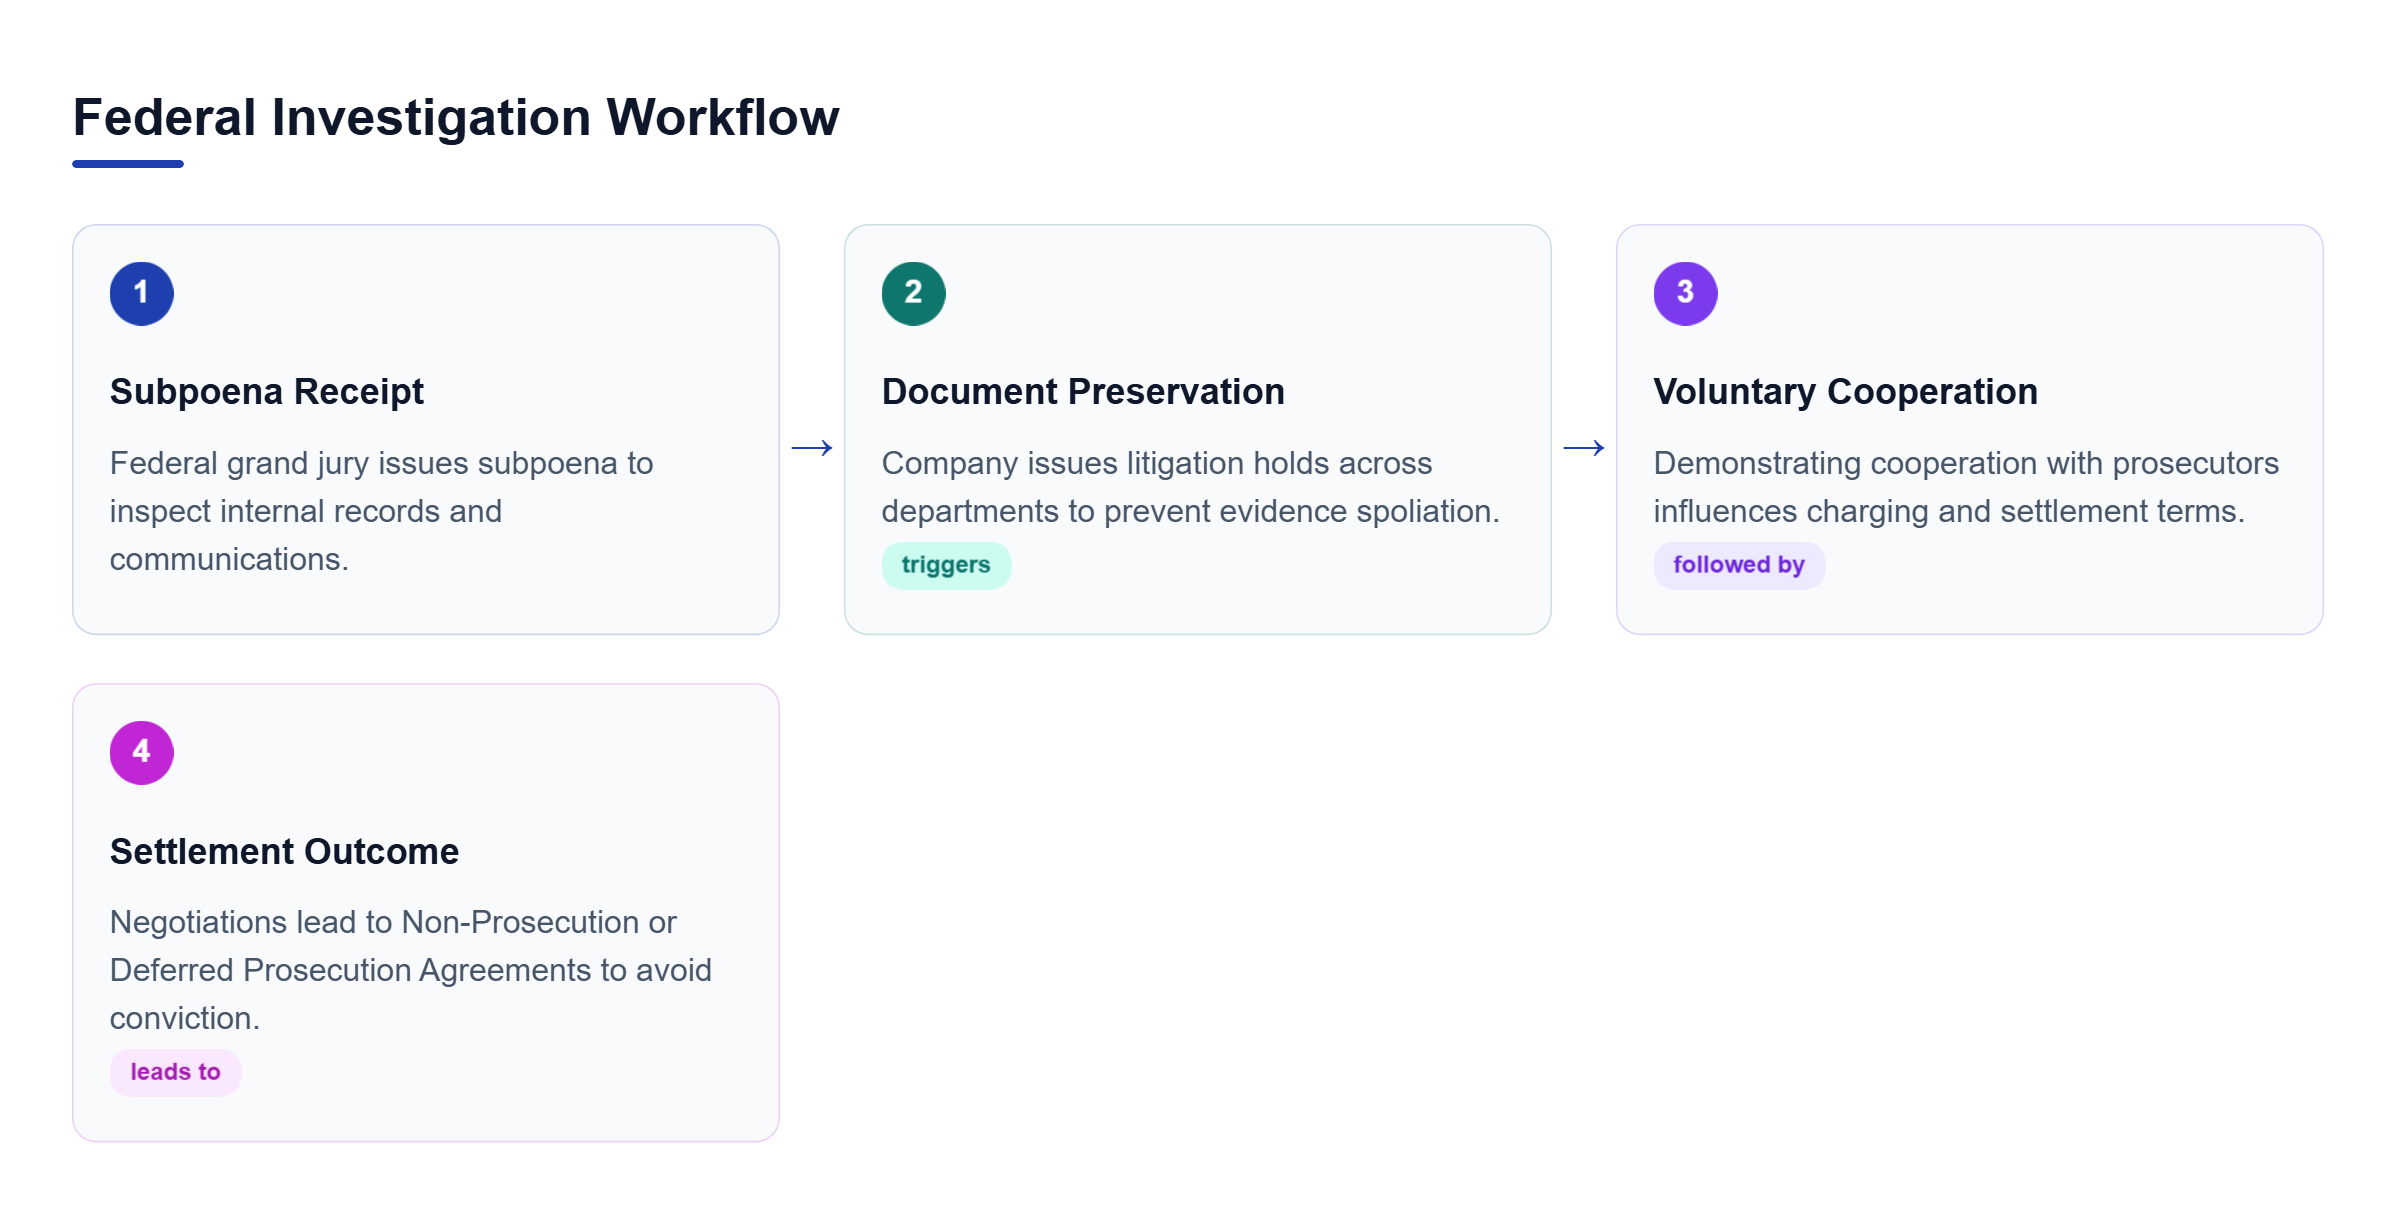Image resolution: width=2400 pixels, height=1214 pixels.
Task: Select the 'followed by' tag
Action: pos(1739,565)
